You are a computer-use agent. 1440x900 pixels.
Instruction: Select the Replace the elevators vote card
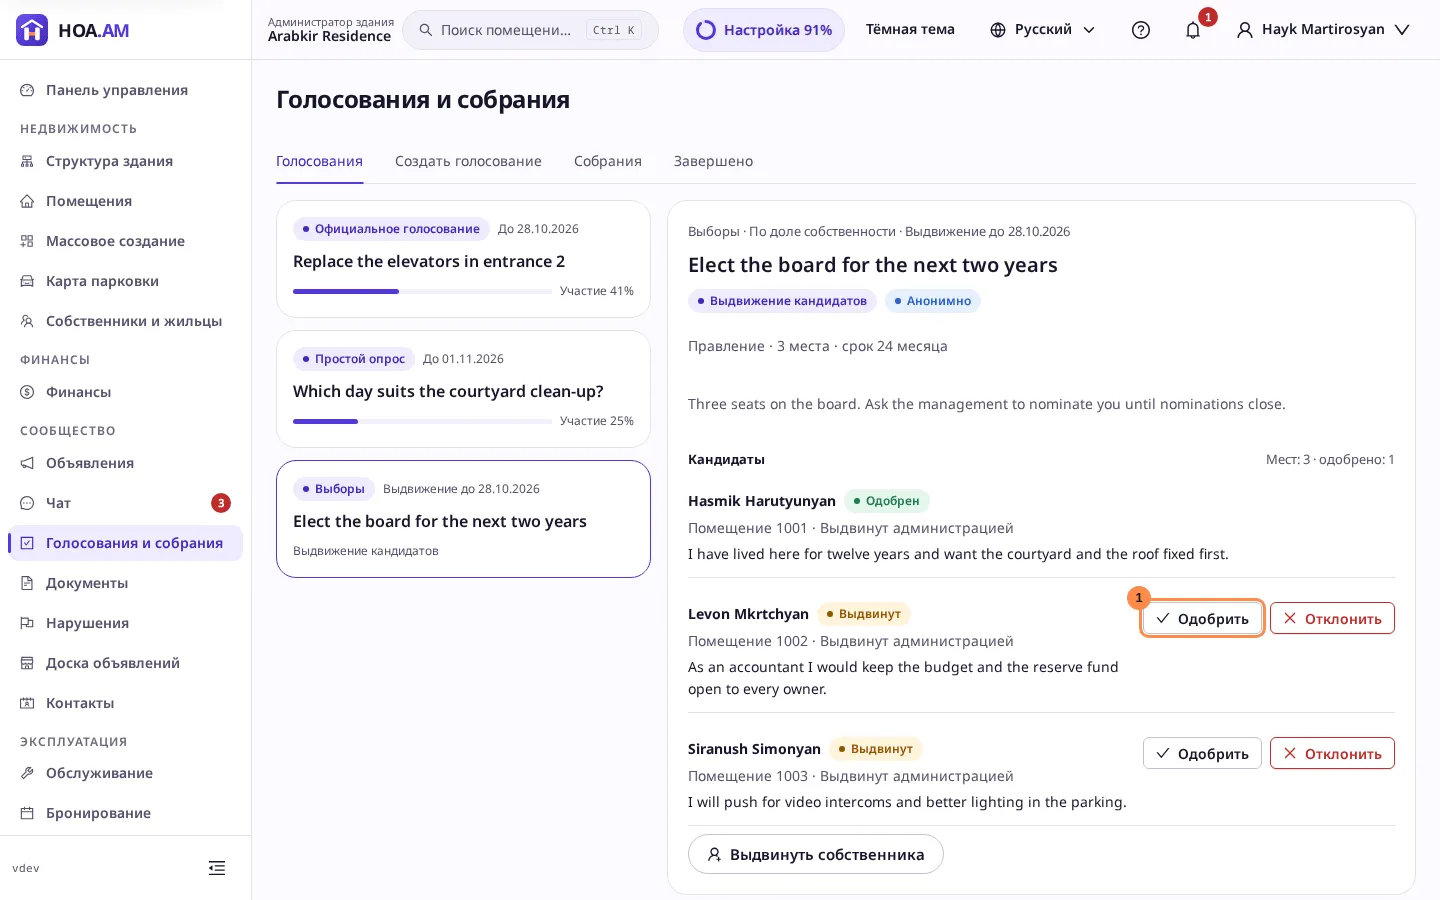coord(463,259)
